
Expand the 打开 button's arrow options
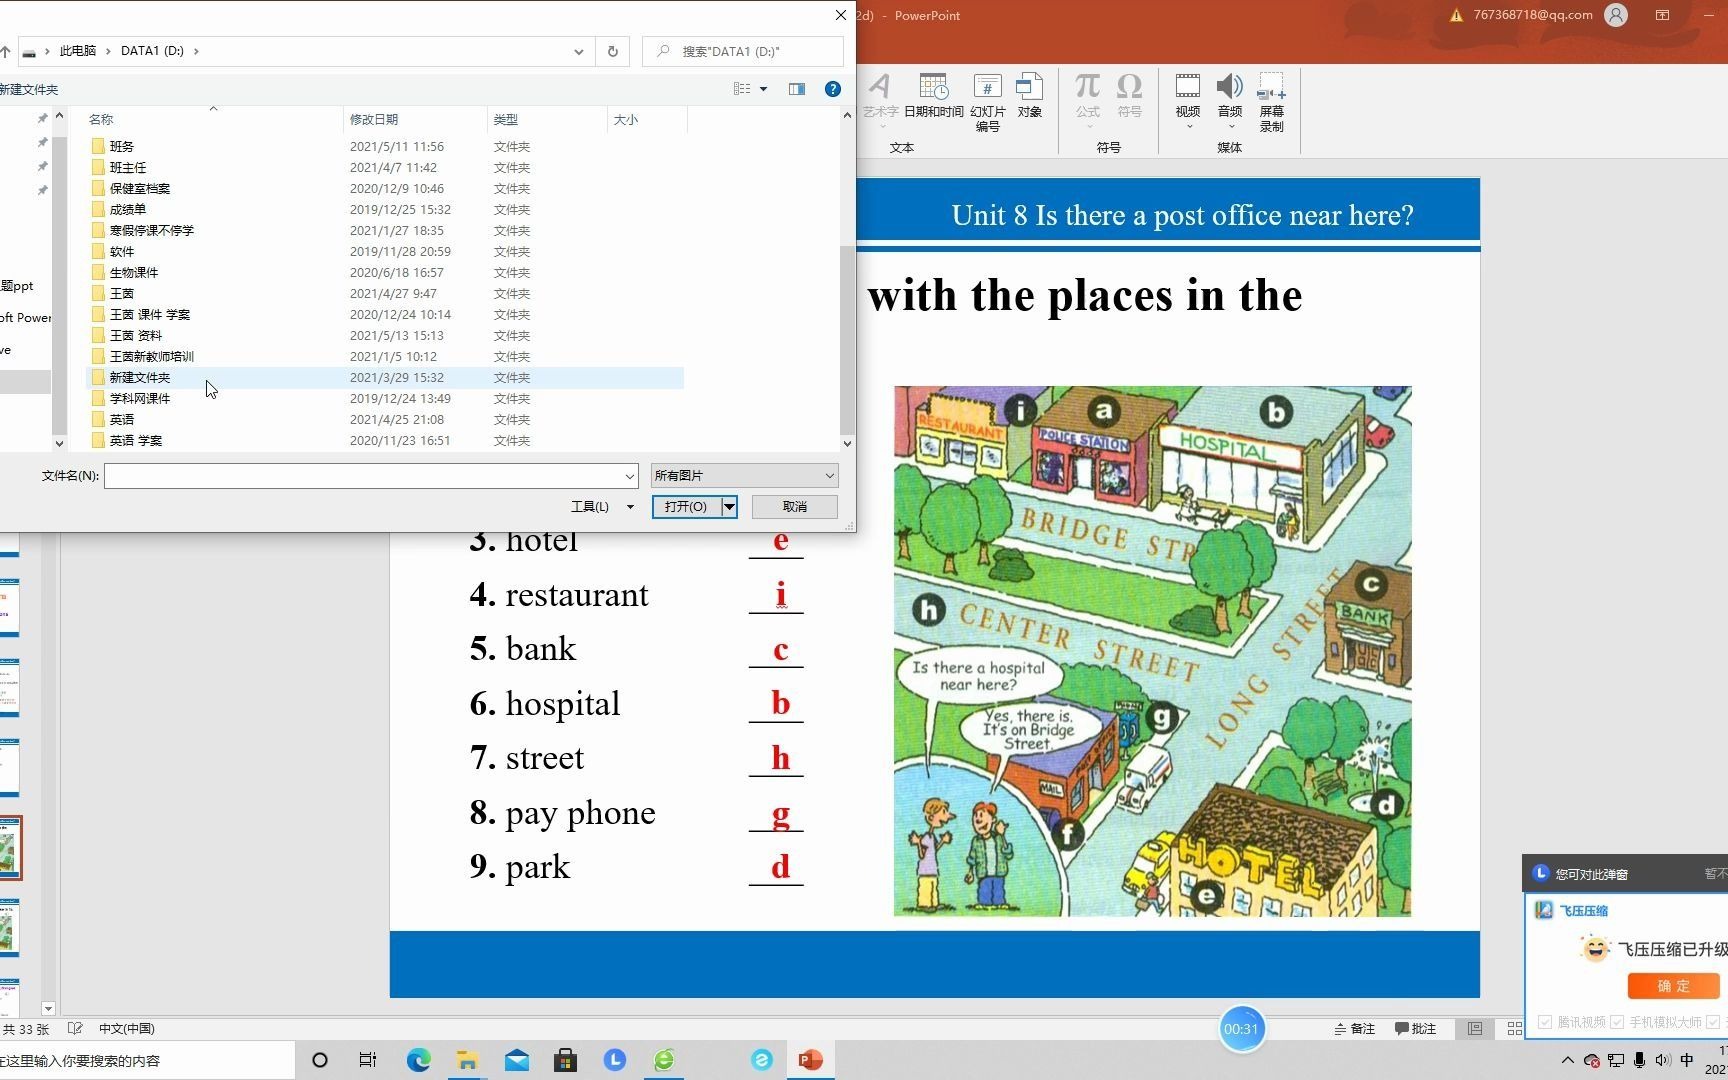(729, 507)
